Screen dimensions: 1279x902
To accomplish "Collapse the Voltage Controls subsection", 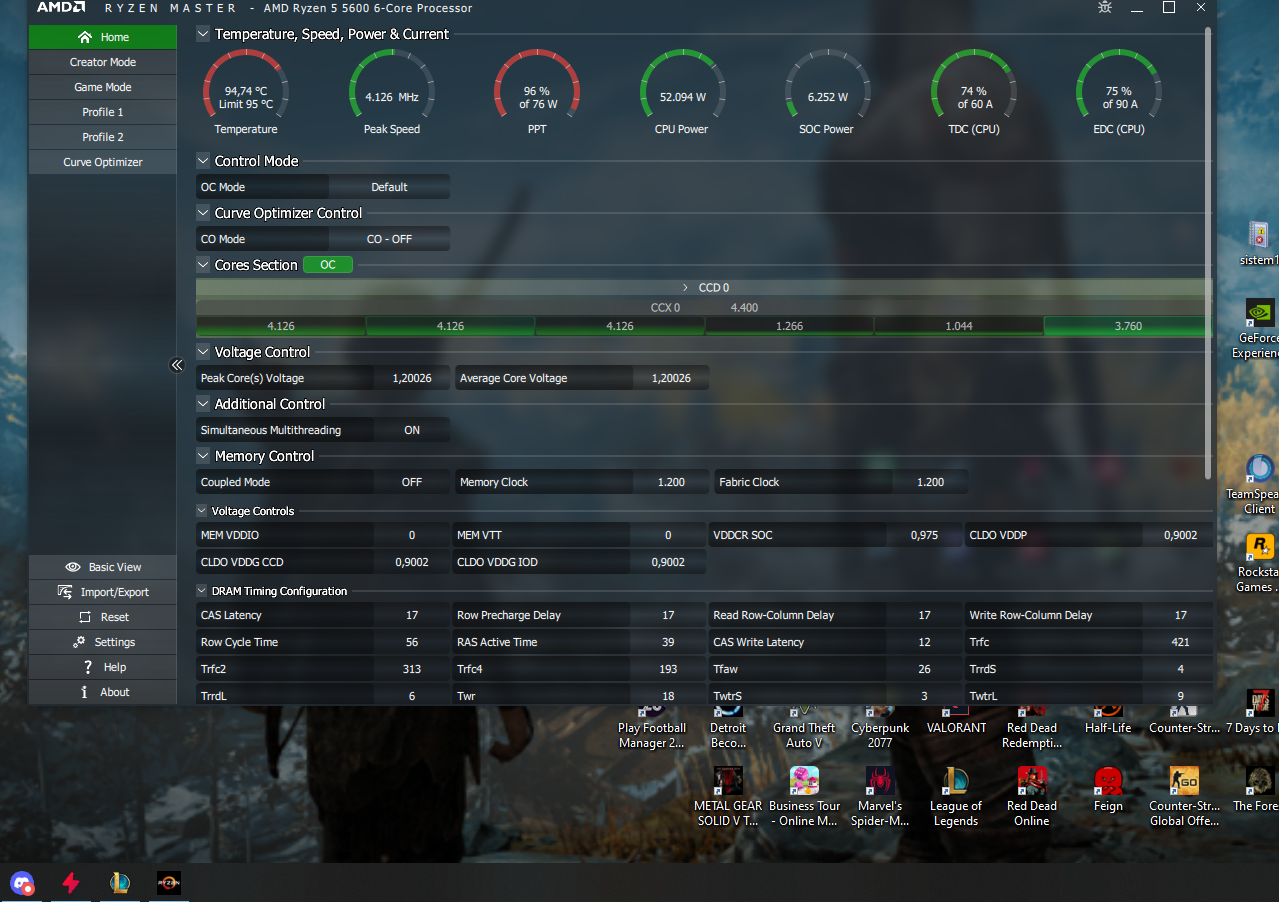I will coord(203,511).
